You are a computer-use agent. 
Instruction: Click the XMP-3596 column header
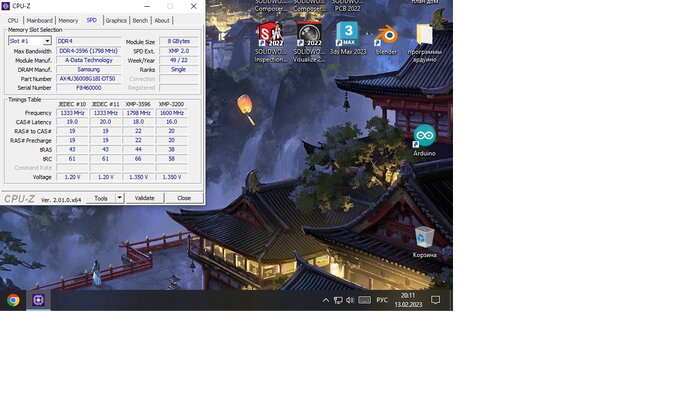[x=138, y=104]
